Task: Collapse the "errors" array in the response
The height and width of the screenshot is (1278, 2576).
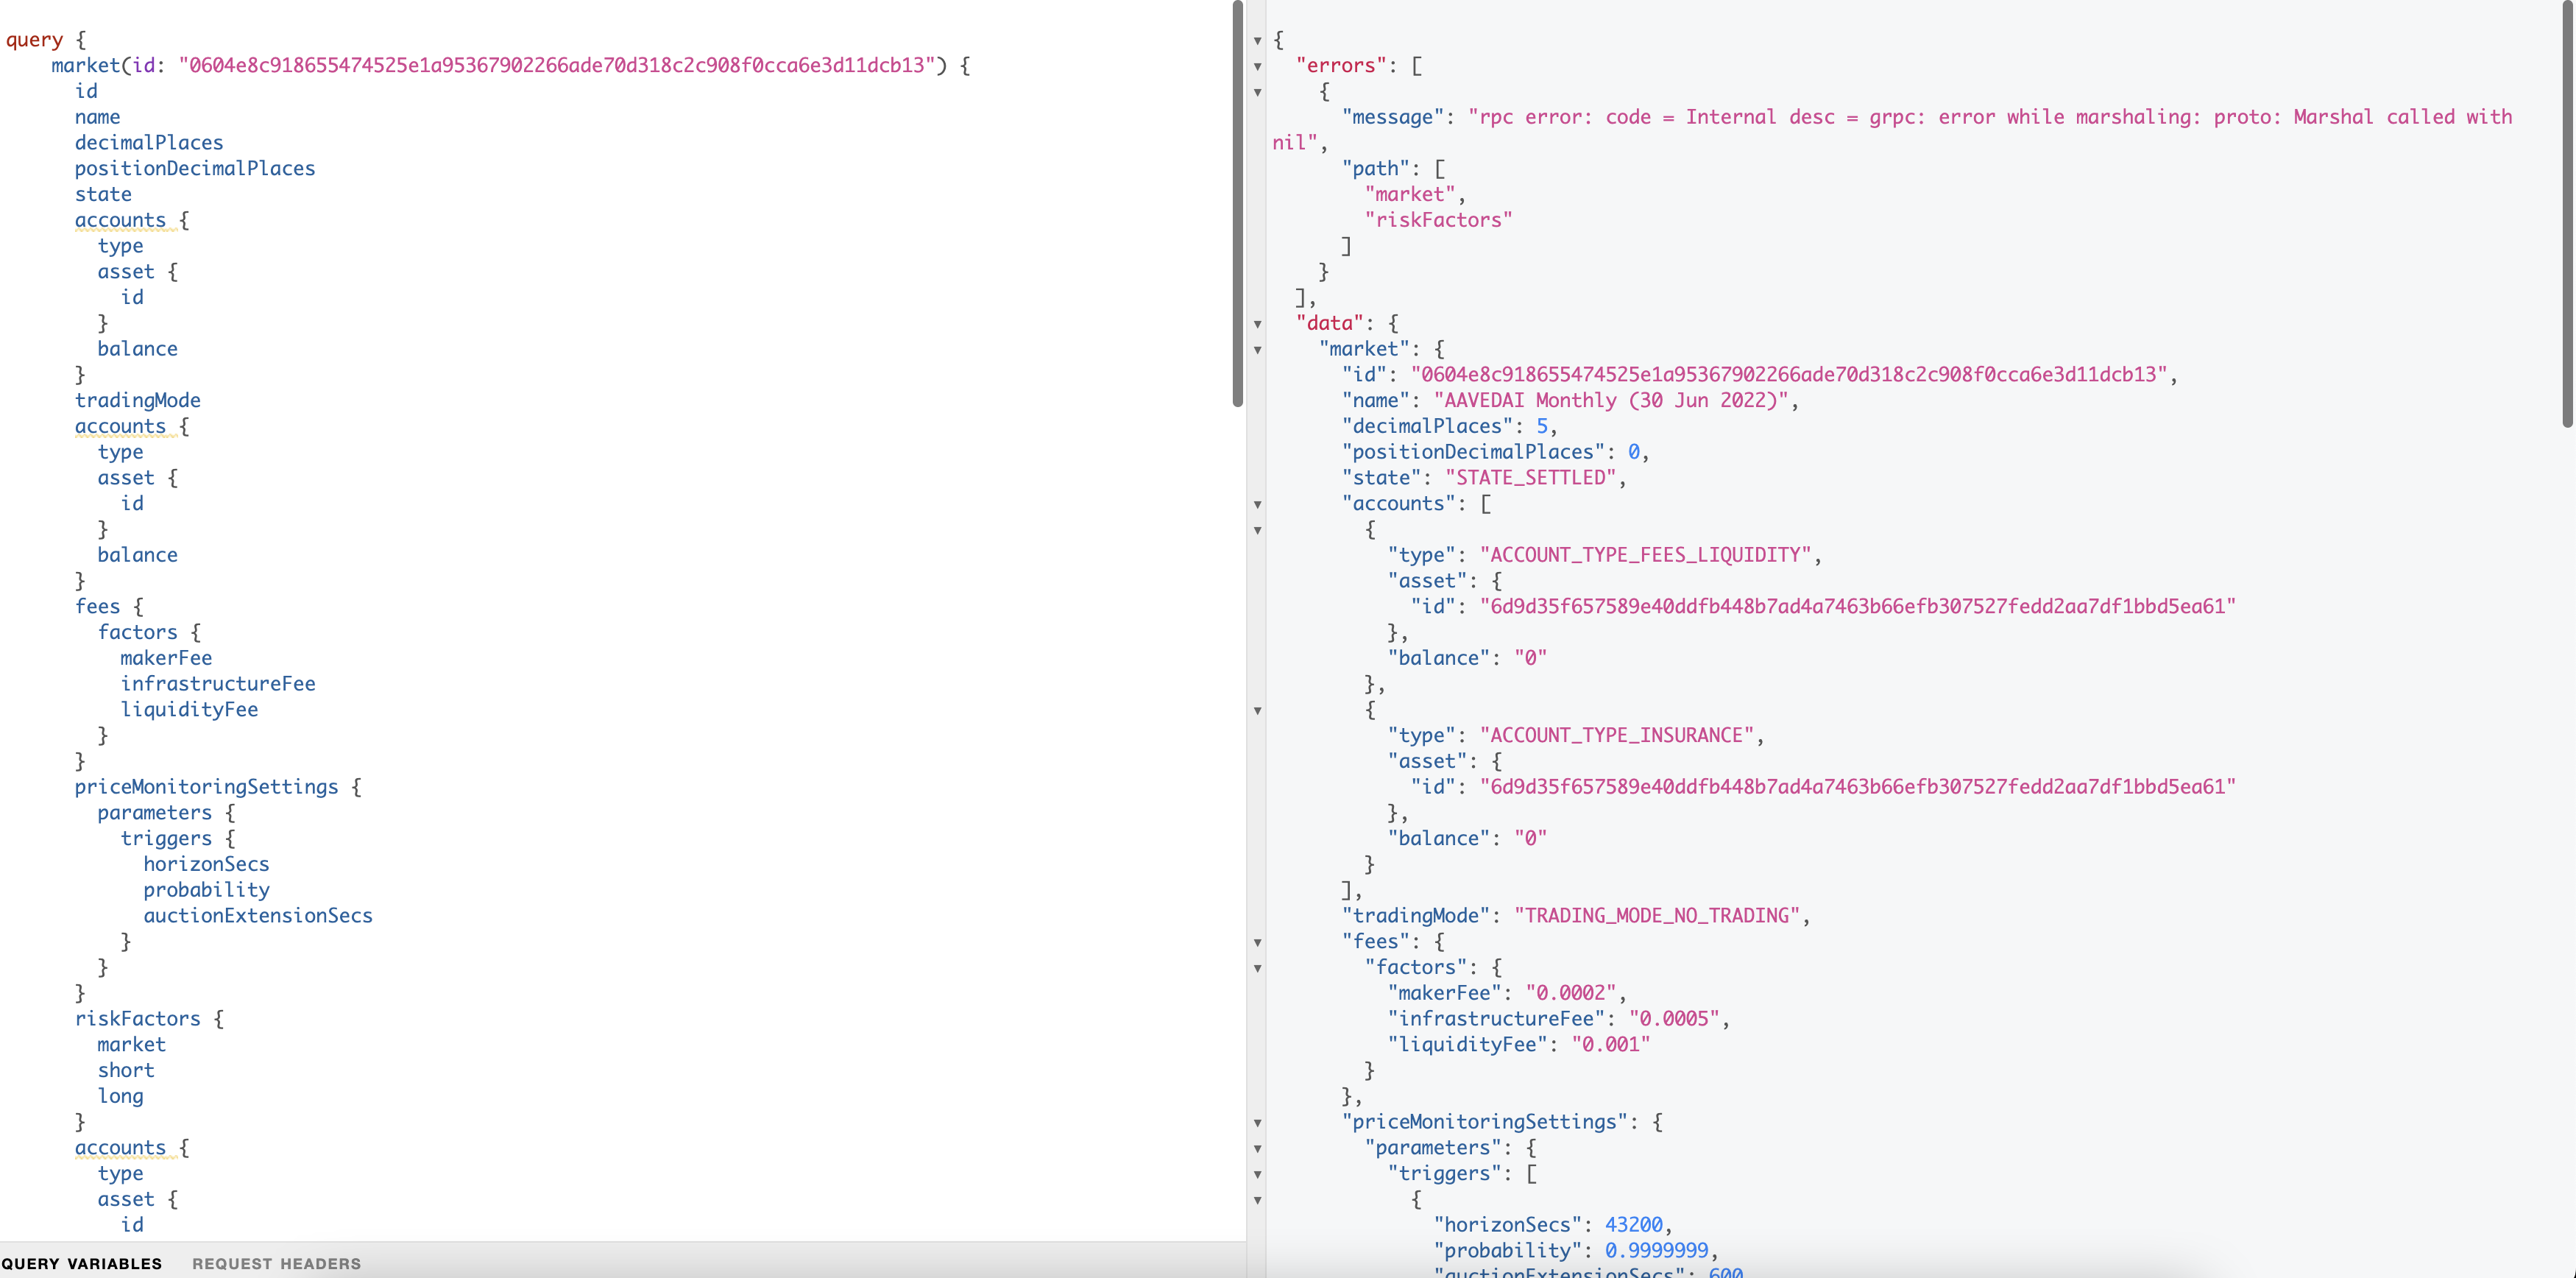Action: pos(1257,67)
